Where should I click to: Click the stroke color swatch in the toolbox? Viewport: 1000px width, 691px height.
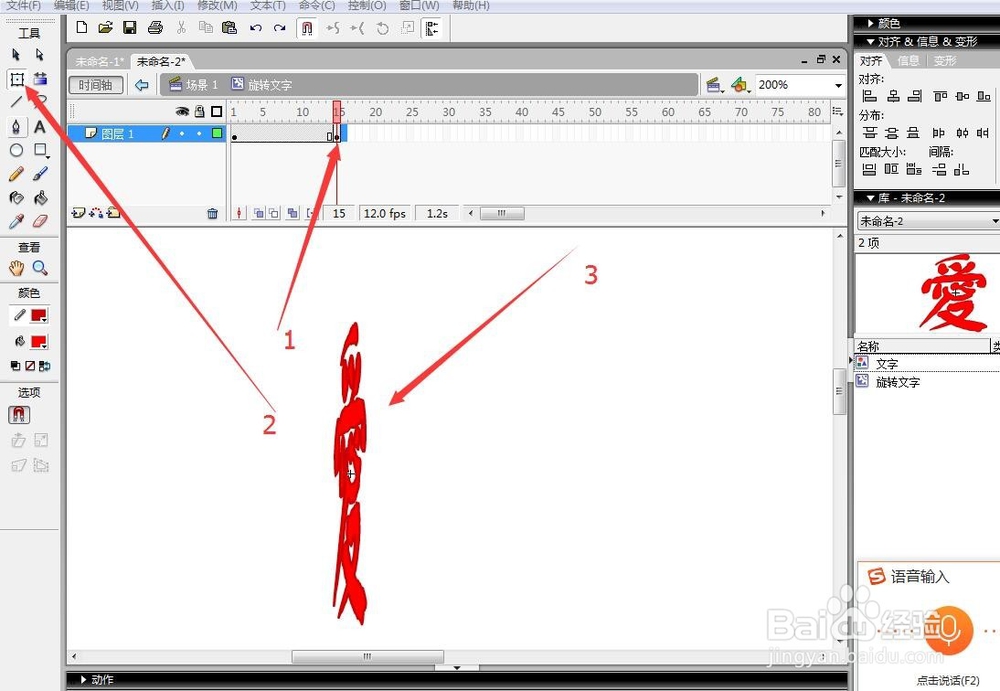point(38,314)
